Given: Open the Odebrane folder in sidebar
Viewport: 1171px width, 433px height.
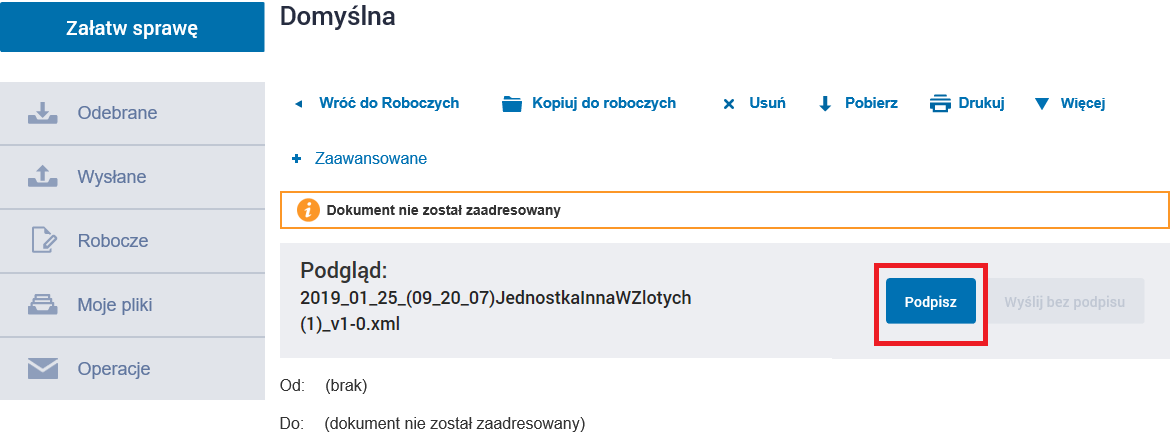Looking at the screenshot, I should (117, 113).
